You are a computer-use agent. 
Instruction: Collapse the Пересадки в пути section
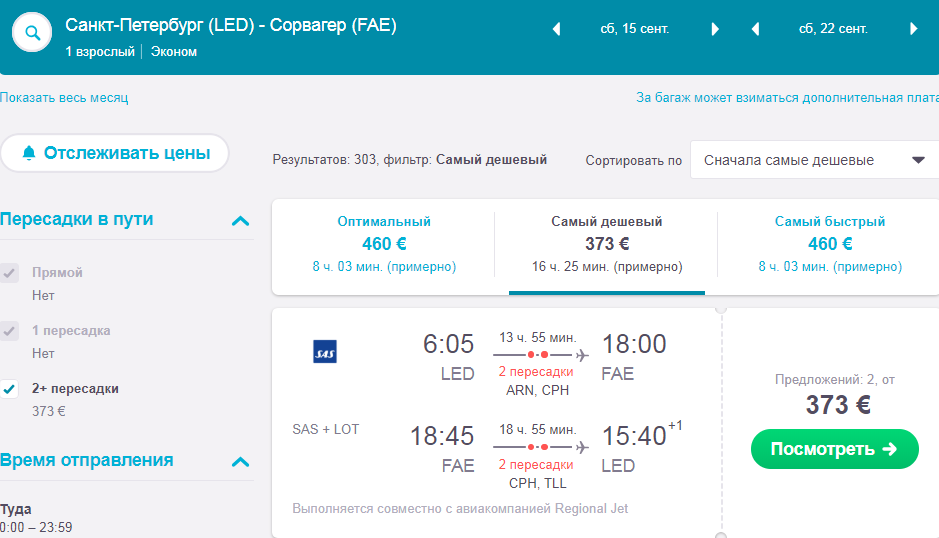point(240,220)
